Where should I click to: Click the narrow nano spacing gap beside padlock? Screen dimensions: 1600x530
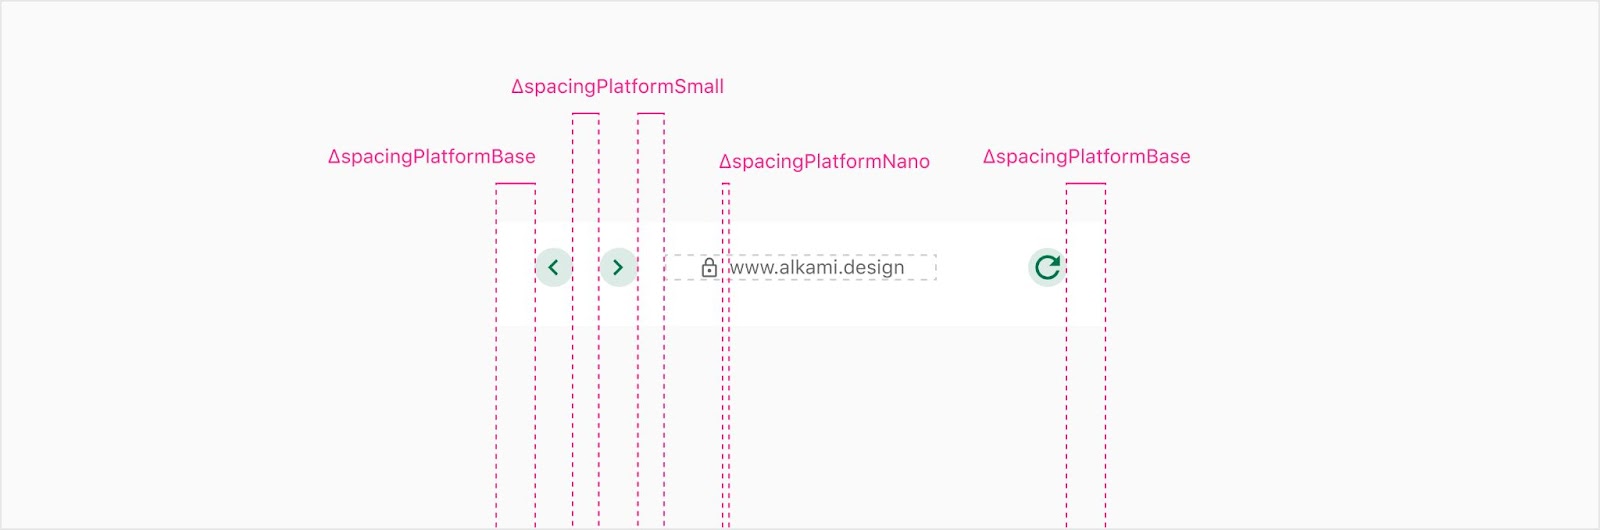click(726, 267)
